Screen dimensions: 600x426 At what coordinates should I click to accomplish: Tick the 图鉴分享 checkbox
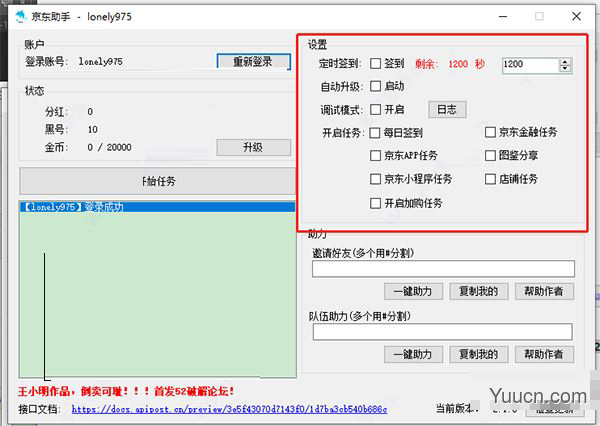pyautogui.click(x=490, y=155)
